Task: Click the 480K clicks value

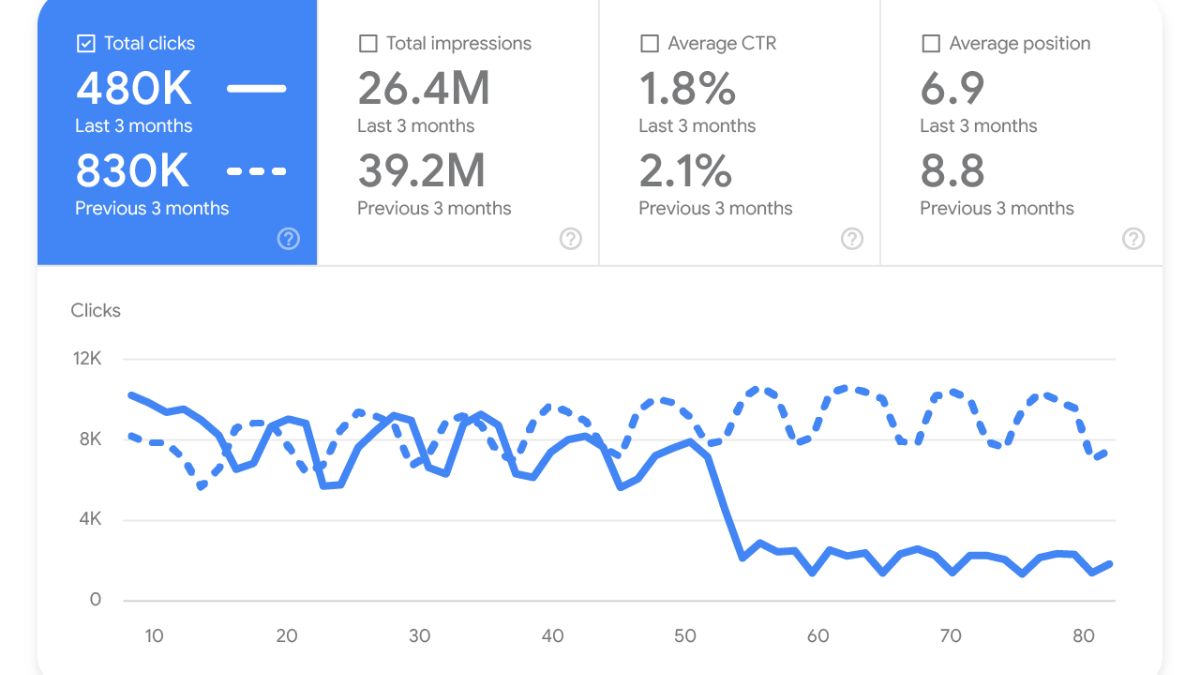Action: pos(134,89)
